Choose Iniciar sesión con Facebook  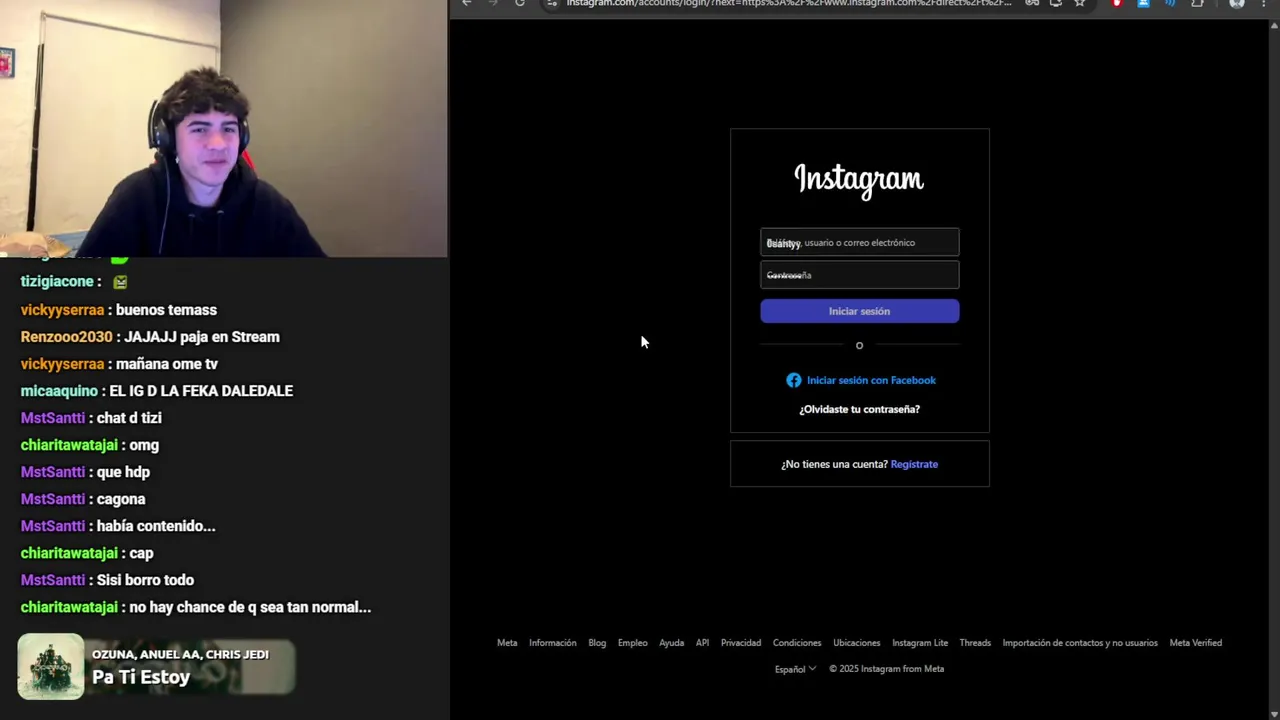point(861,380)
